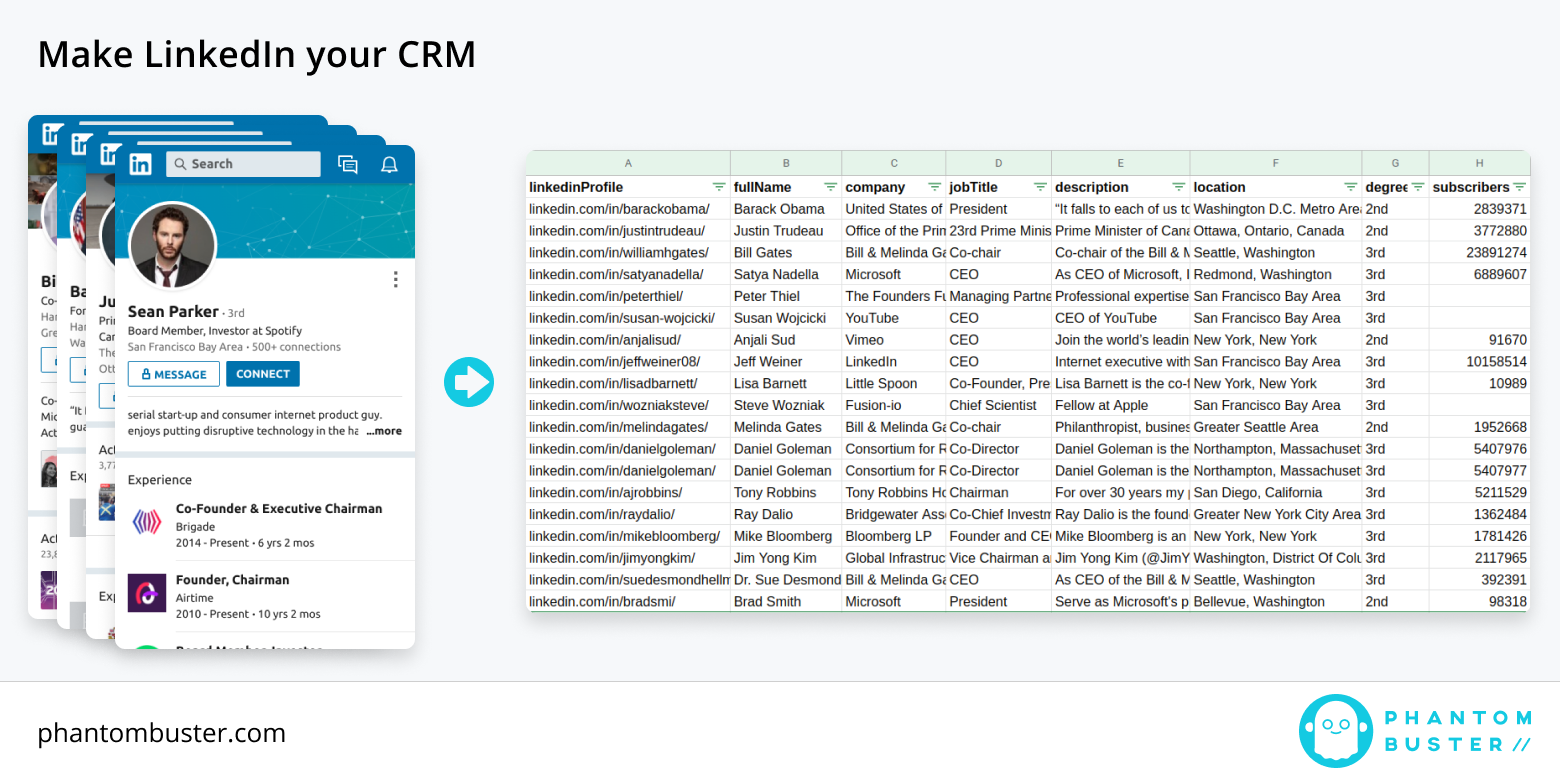Viewport: 1560px width, 780px height.
Task: Select spreadsheet column C header
Action: tap(894, 163)
